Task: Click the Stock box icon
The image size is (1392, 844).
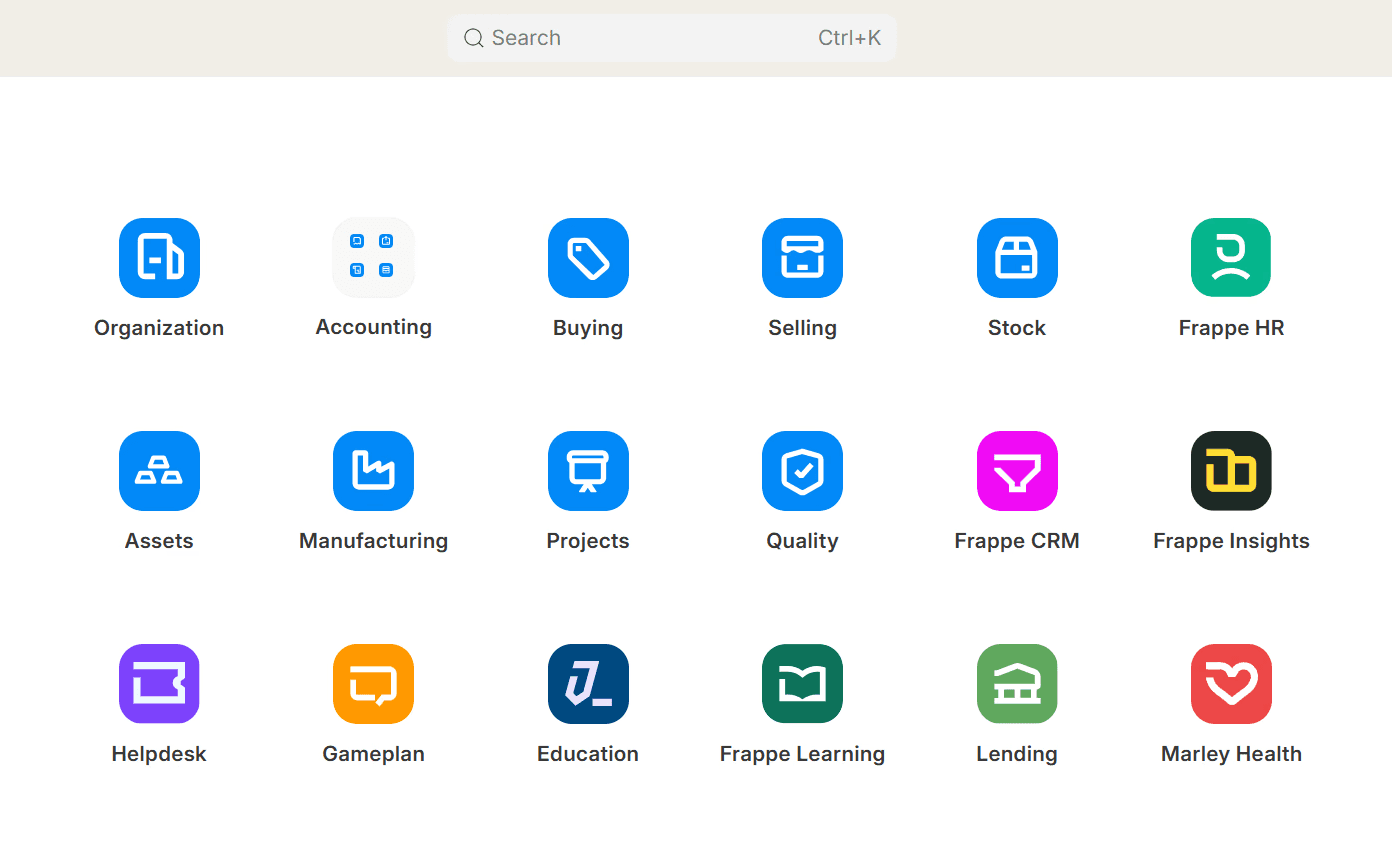Action: (1017, 258)
